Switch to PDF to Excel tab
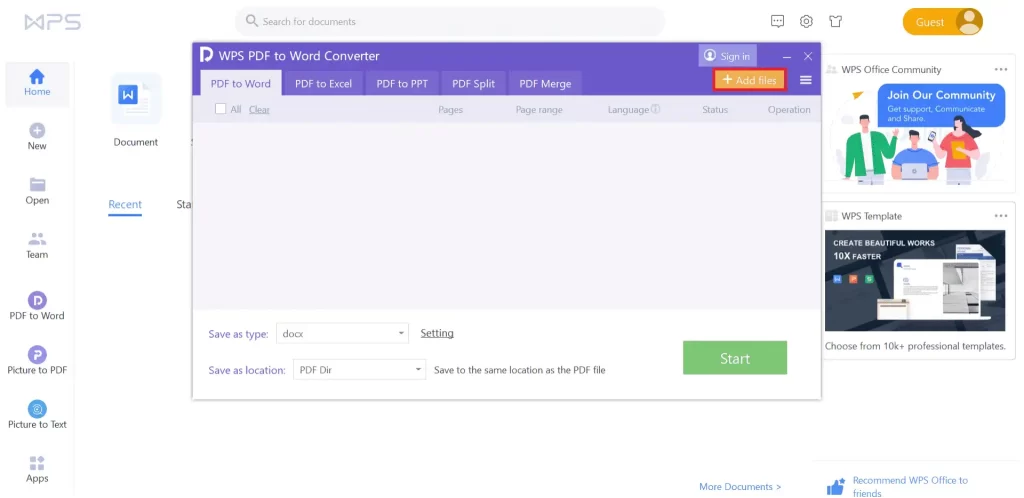 (323, 83)
